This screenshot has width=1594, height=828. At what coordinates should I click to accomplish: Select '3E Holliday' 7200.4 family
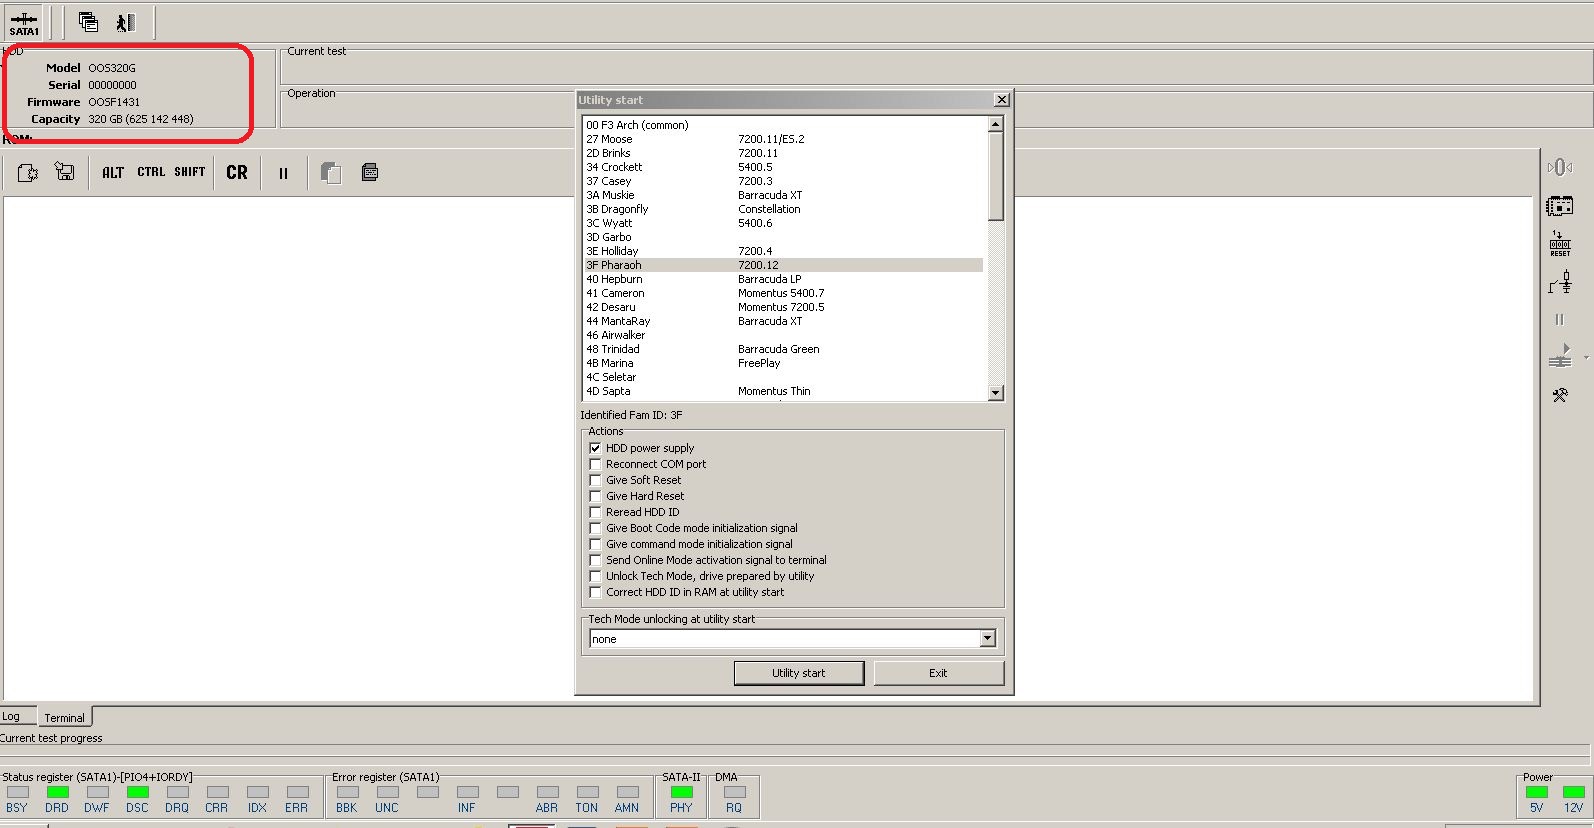click(784, 251)
